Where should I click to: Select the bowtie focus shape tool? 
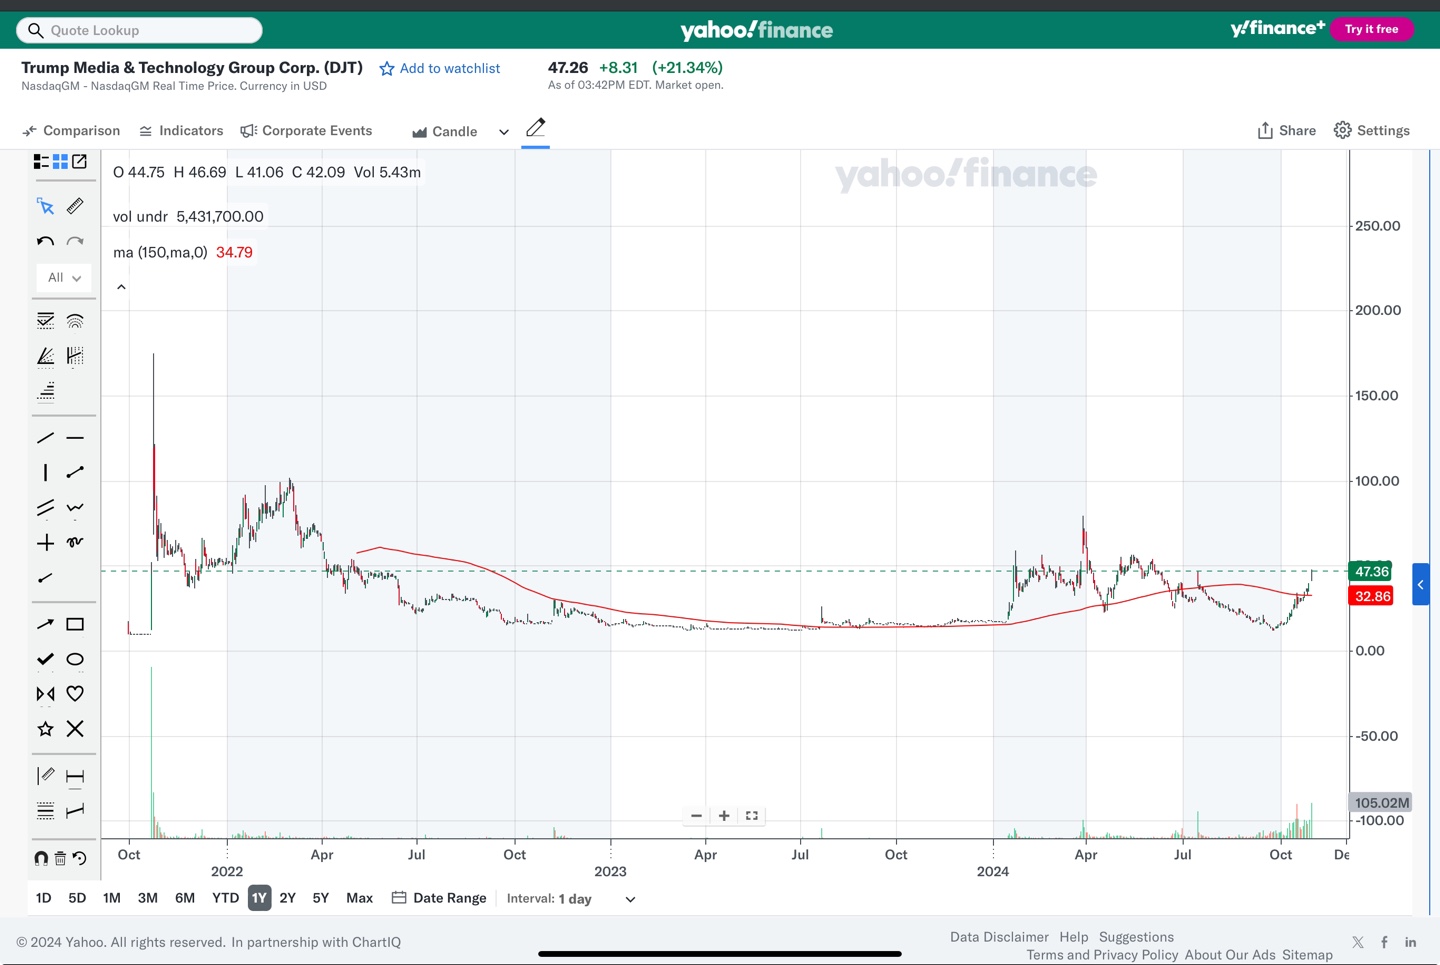(45, 693)
